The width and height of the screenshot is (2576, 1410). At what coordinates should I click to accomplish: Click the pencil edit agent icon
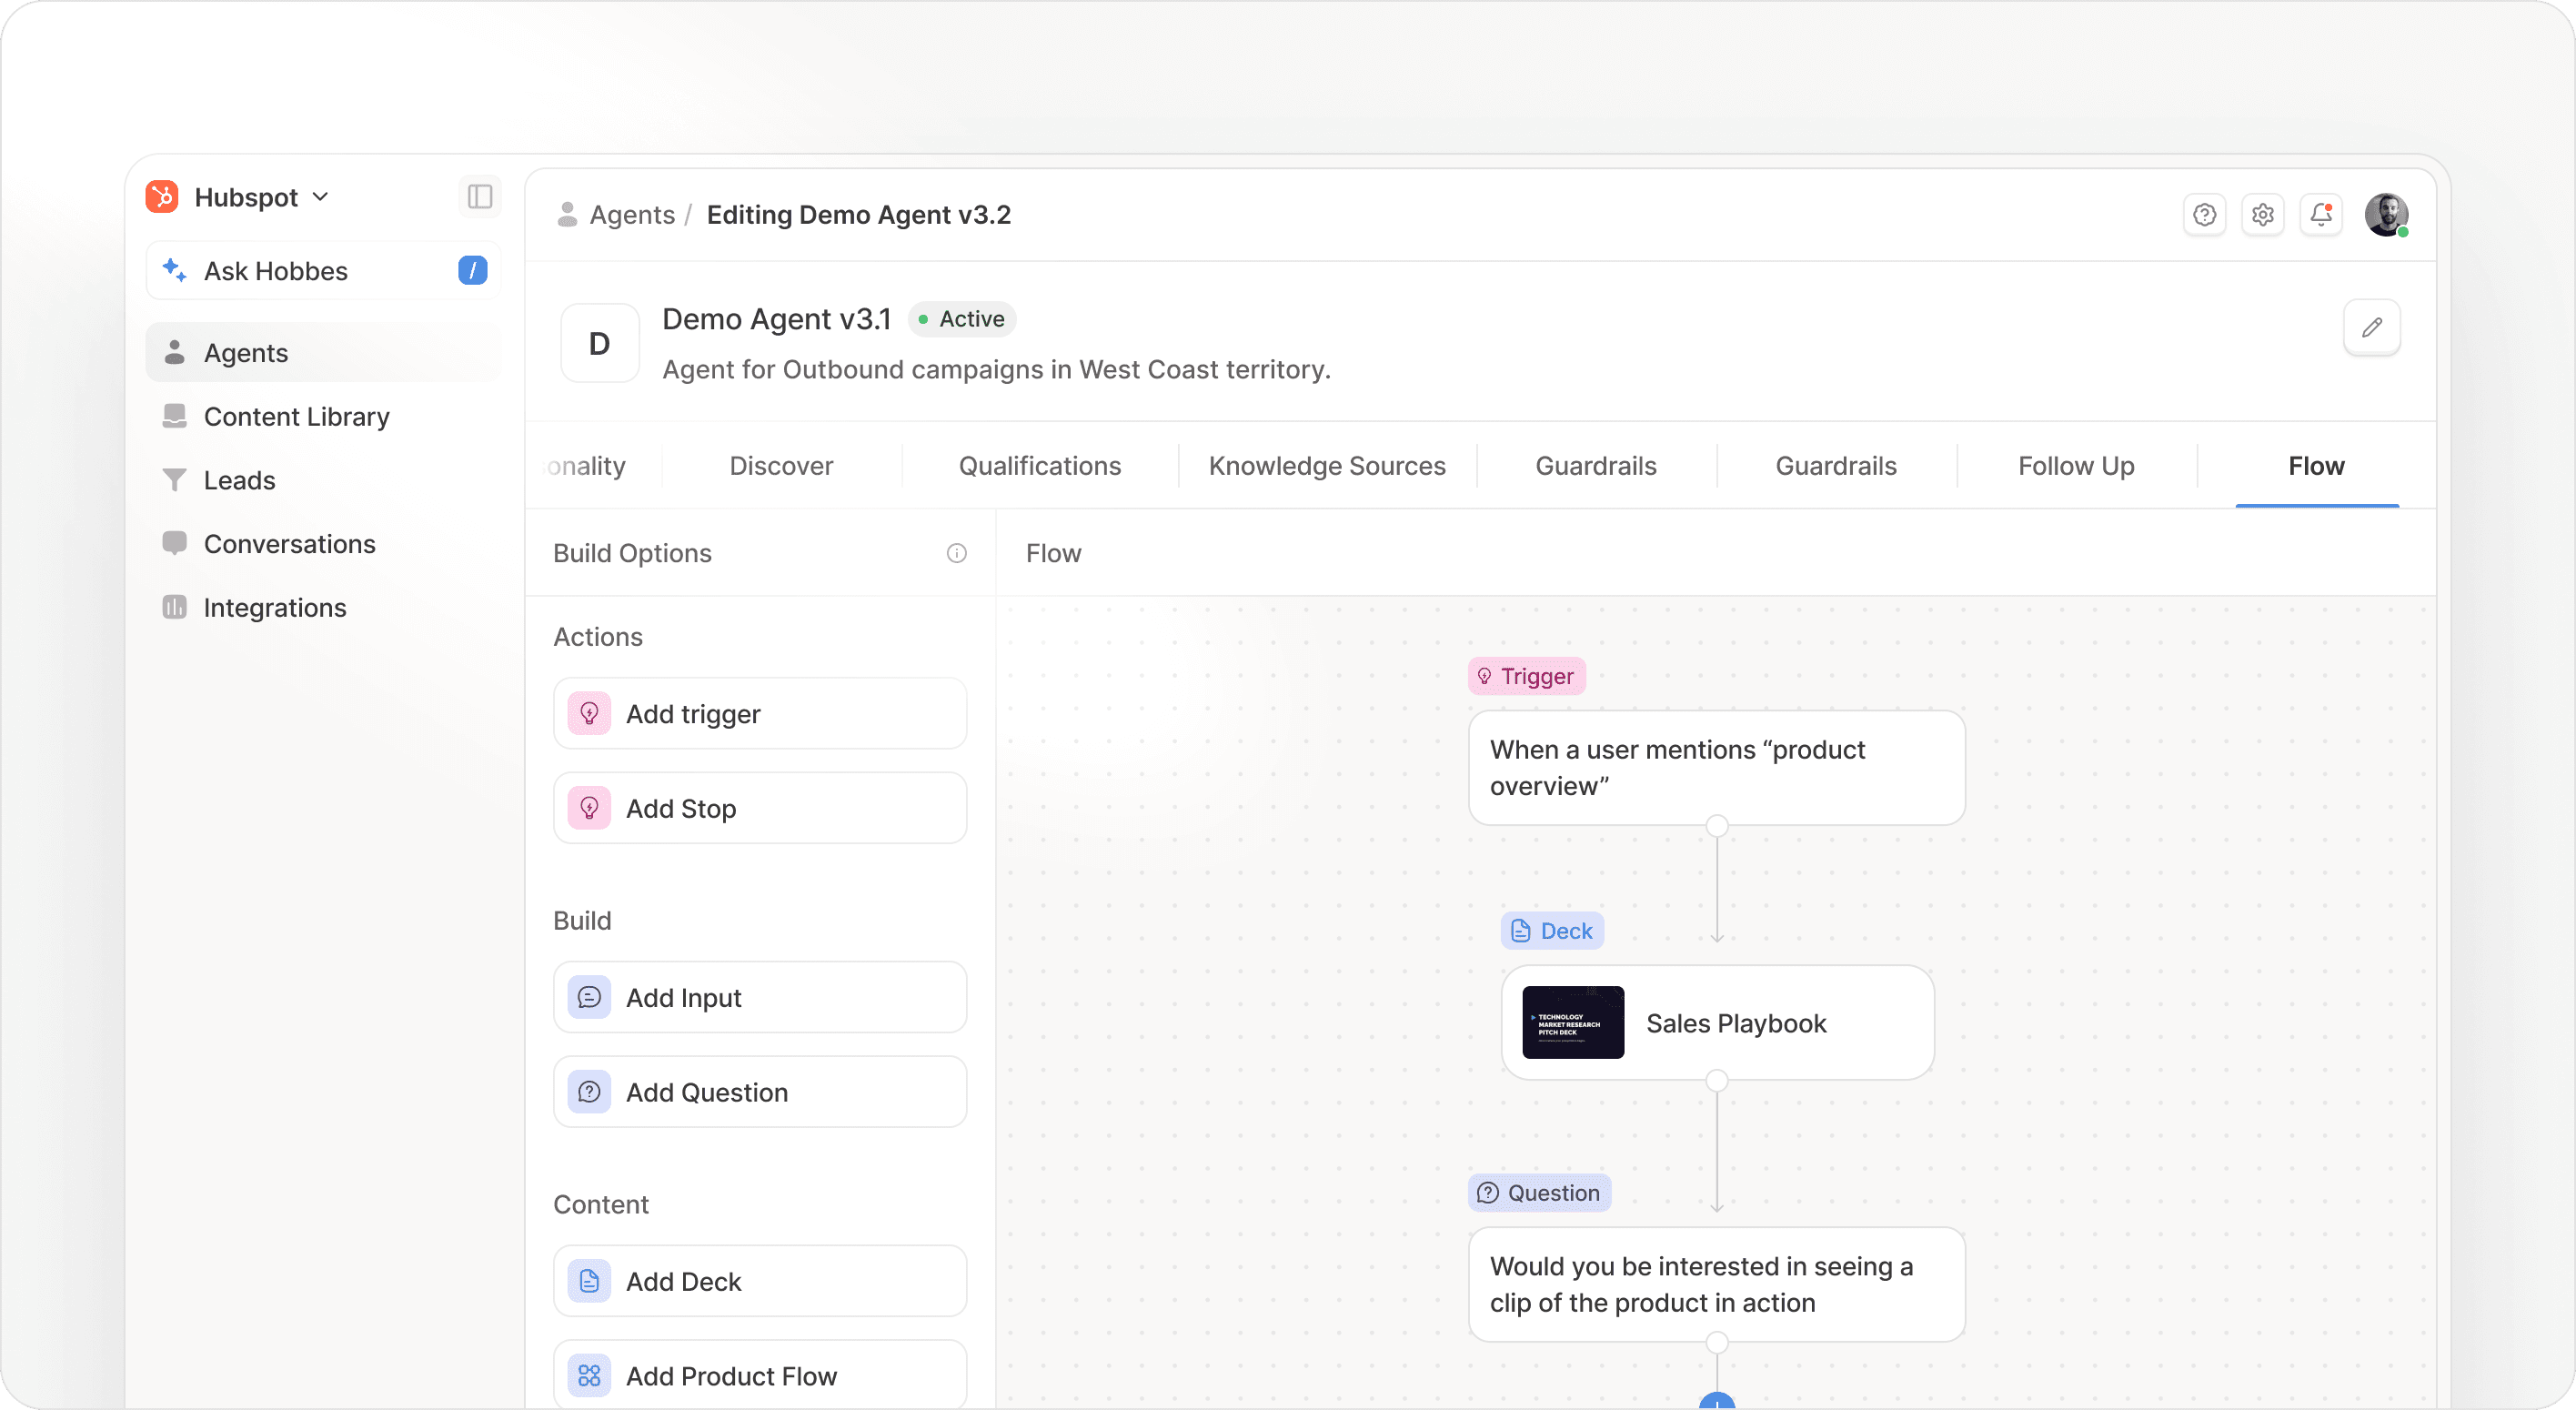coord(2371,328)
